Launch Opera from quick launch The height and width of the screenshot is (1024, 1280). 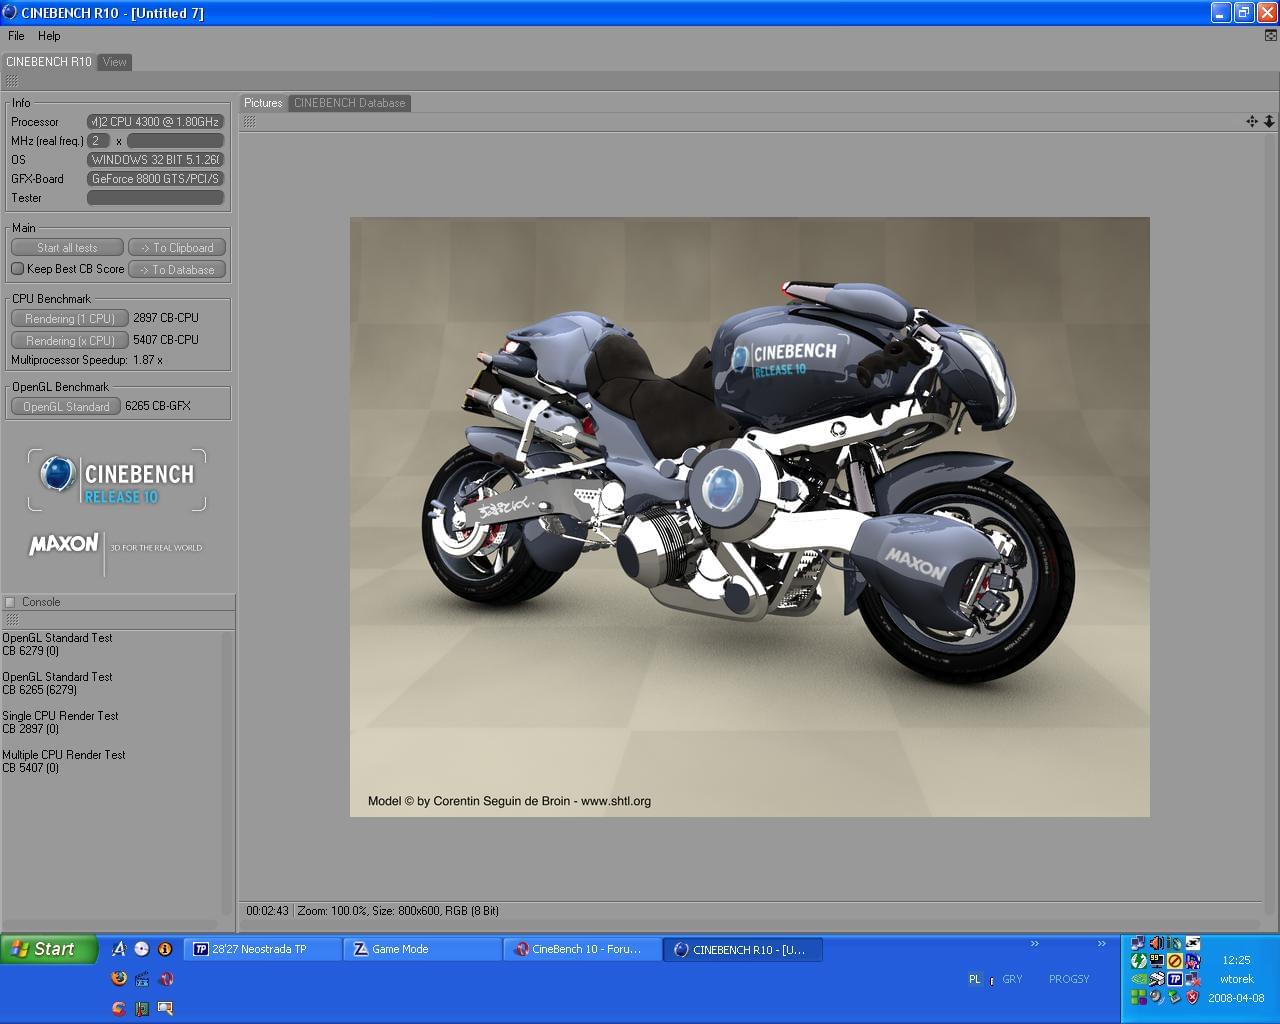[165, 979]
